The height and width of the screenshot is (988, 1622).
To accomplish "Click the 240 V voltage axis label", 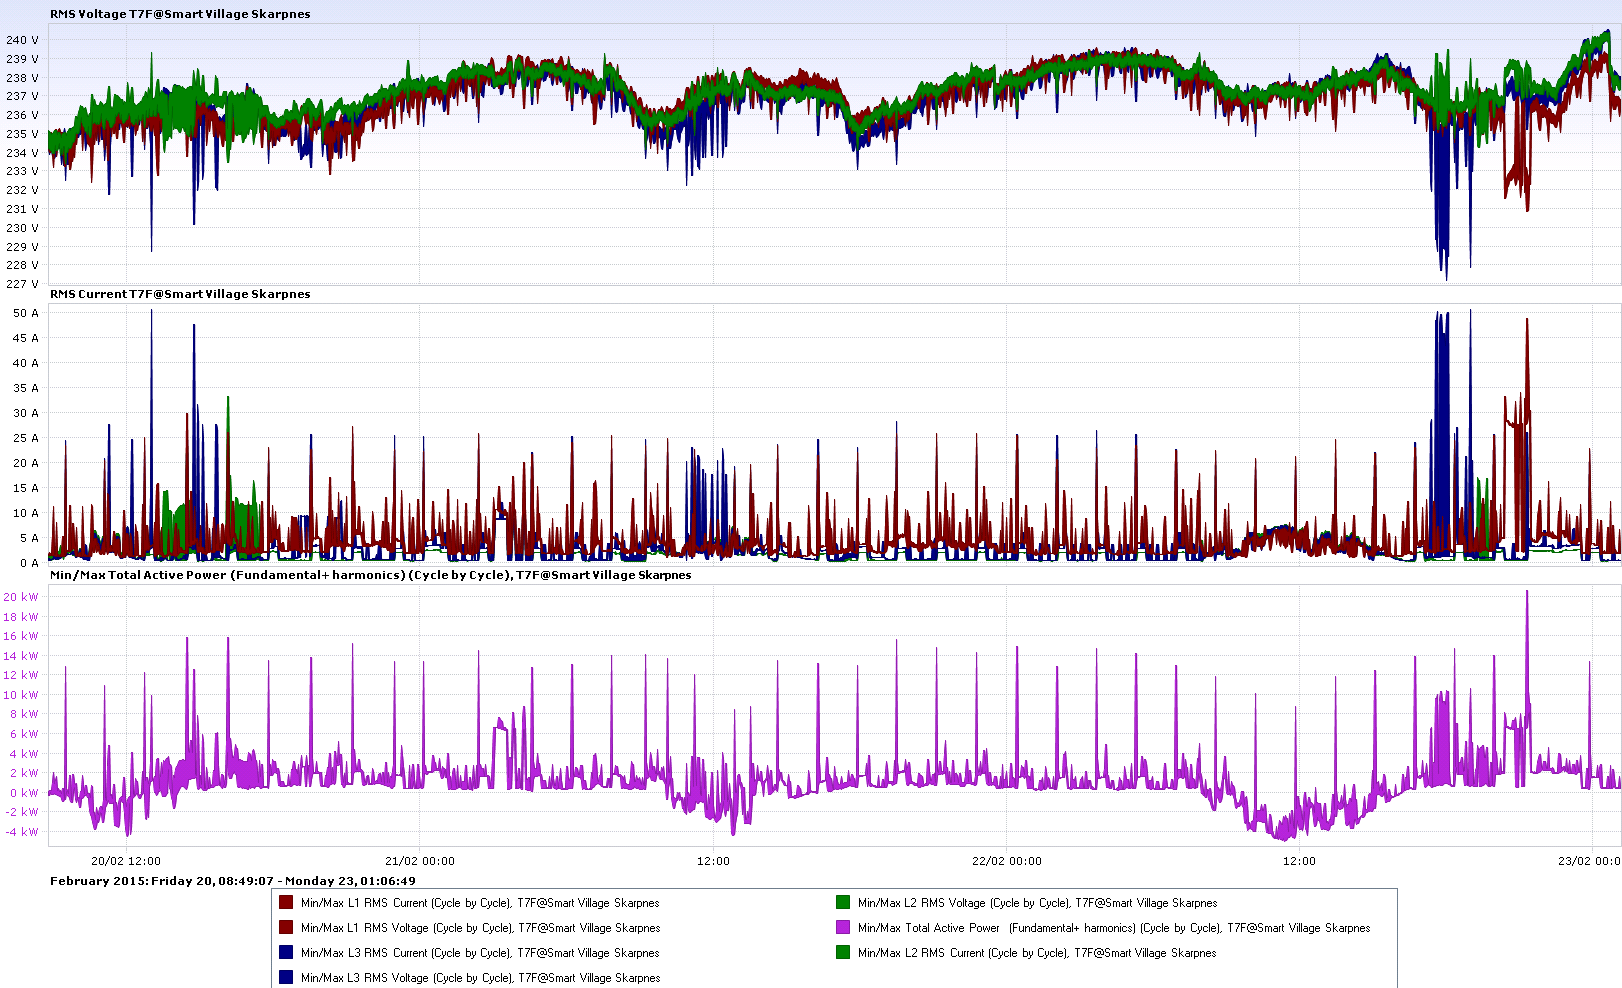I will 22,40.
